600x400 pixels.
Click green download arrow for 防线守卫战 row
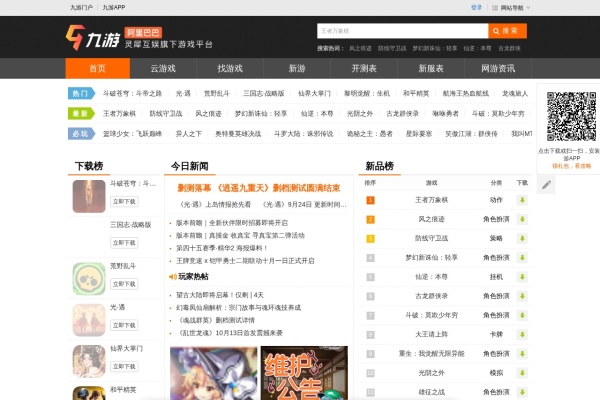(522, 238)
